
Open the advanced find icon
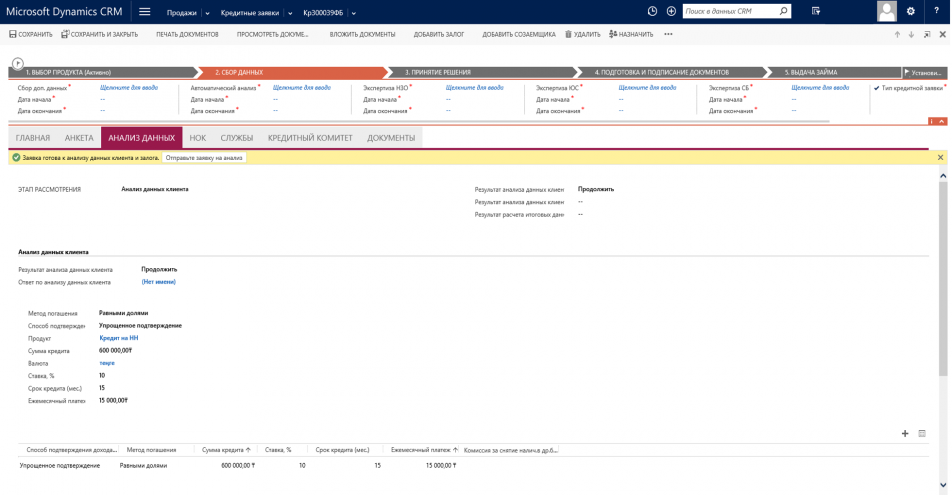click(x=816, y=12)
